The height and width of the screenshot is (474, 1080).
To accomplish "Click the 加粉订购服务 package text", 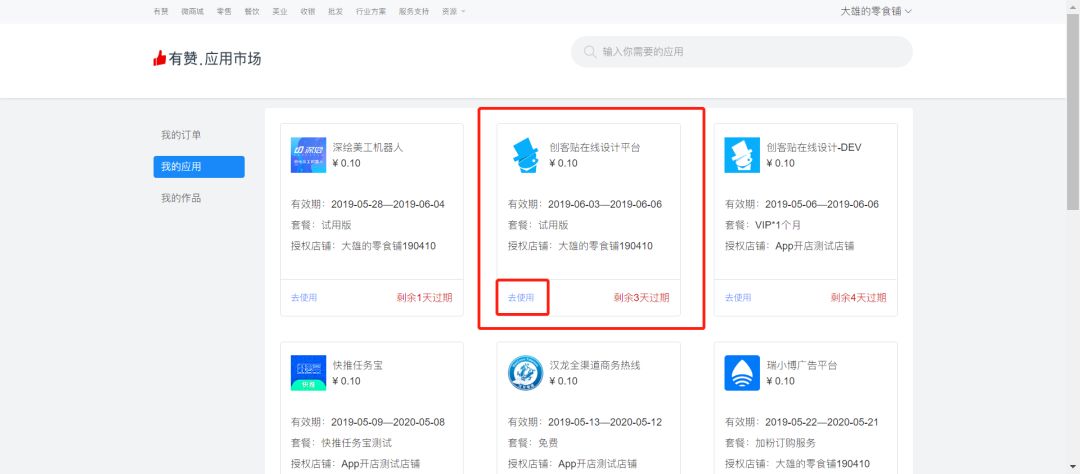I will [x=785, y=443].
